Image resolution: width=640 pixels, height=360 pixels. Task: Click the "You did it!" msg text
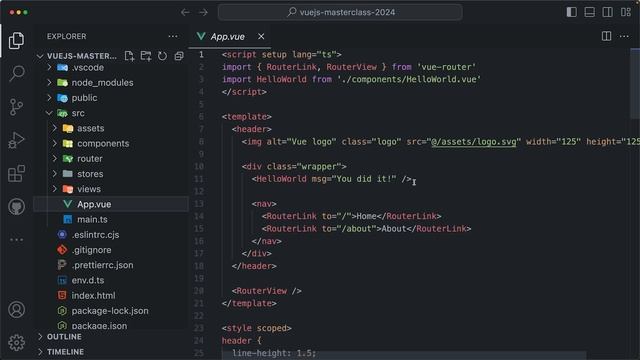tap(364, 179)
